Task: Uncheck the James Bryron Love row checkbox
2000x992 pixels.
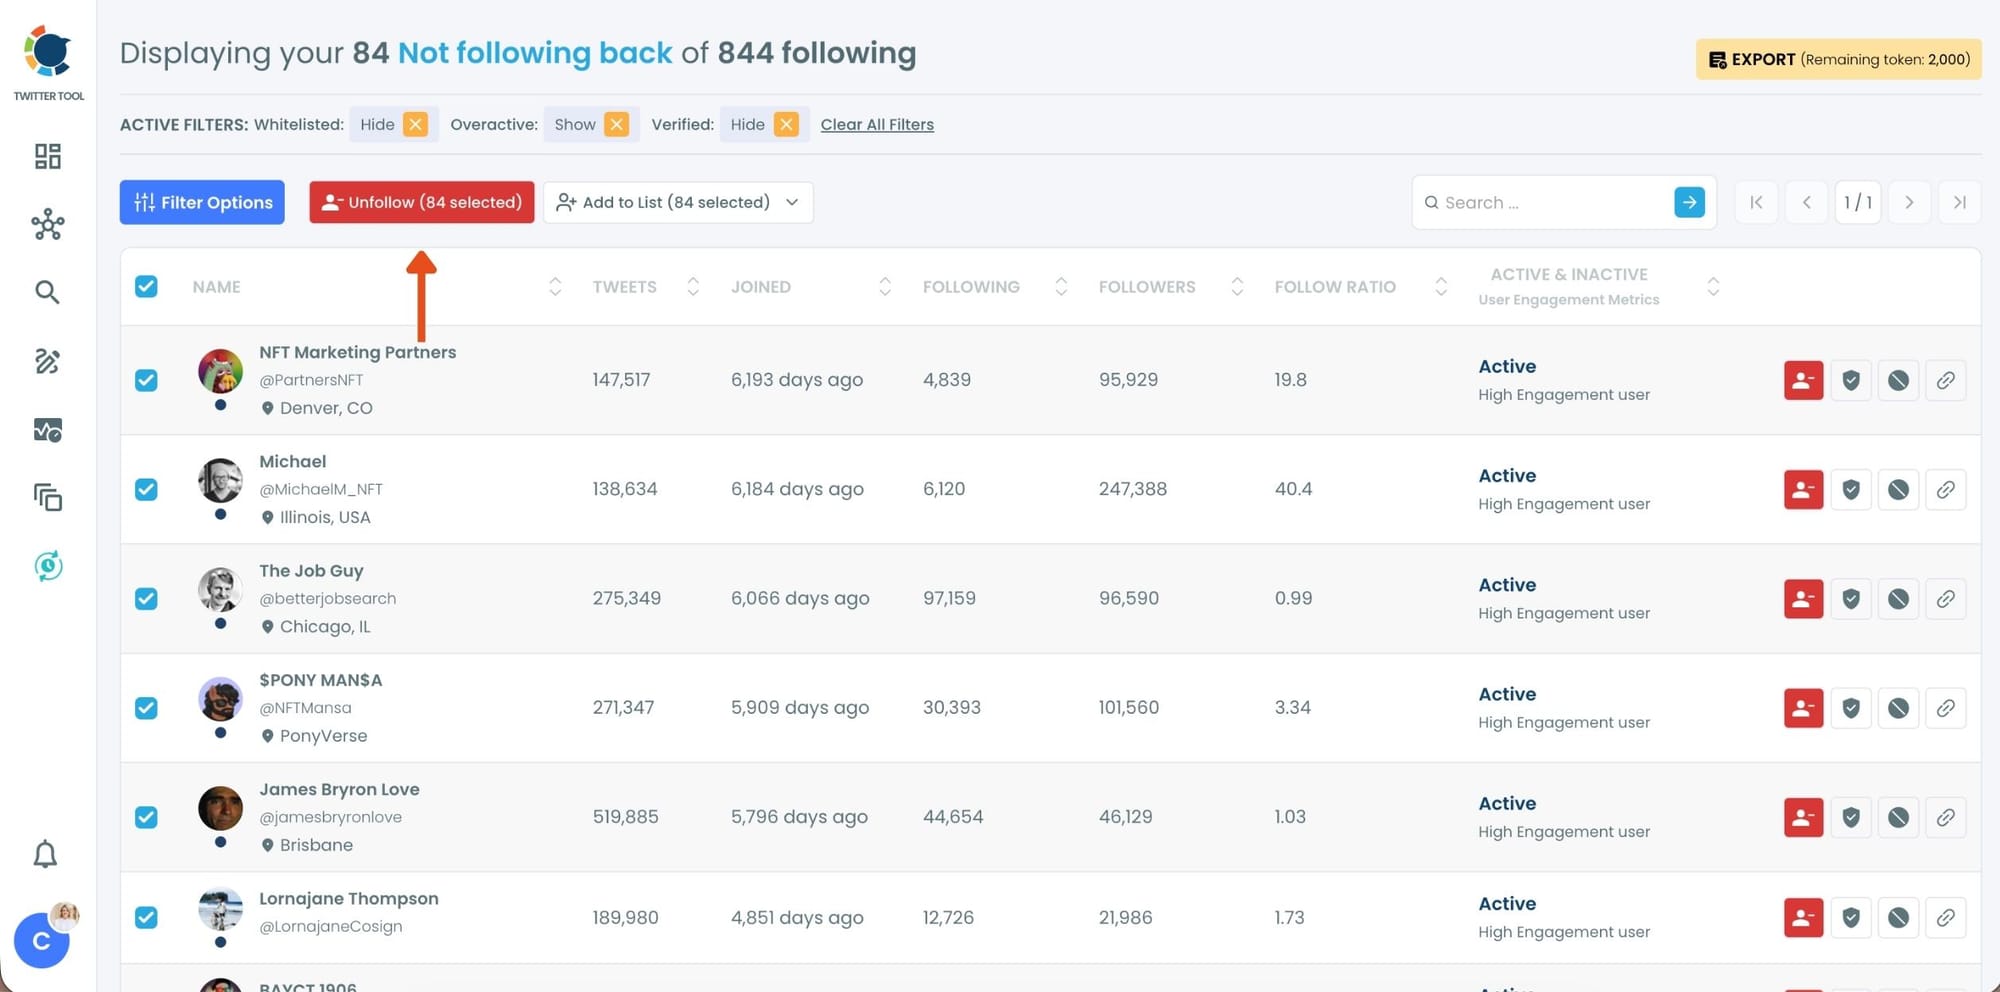Action: tap(146, 817)
